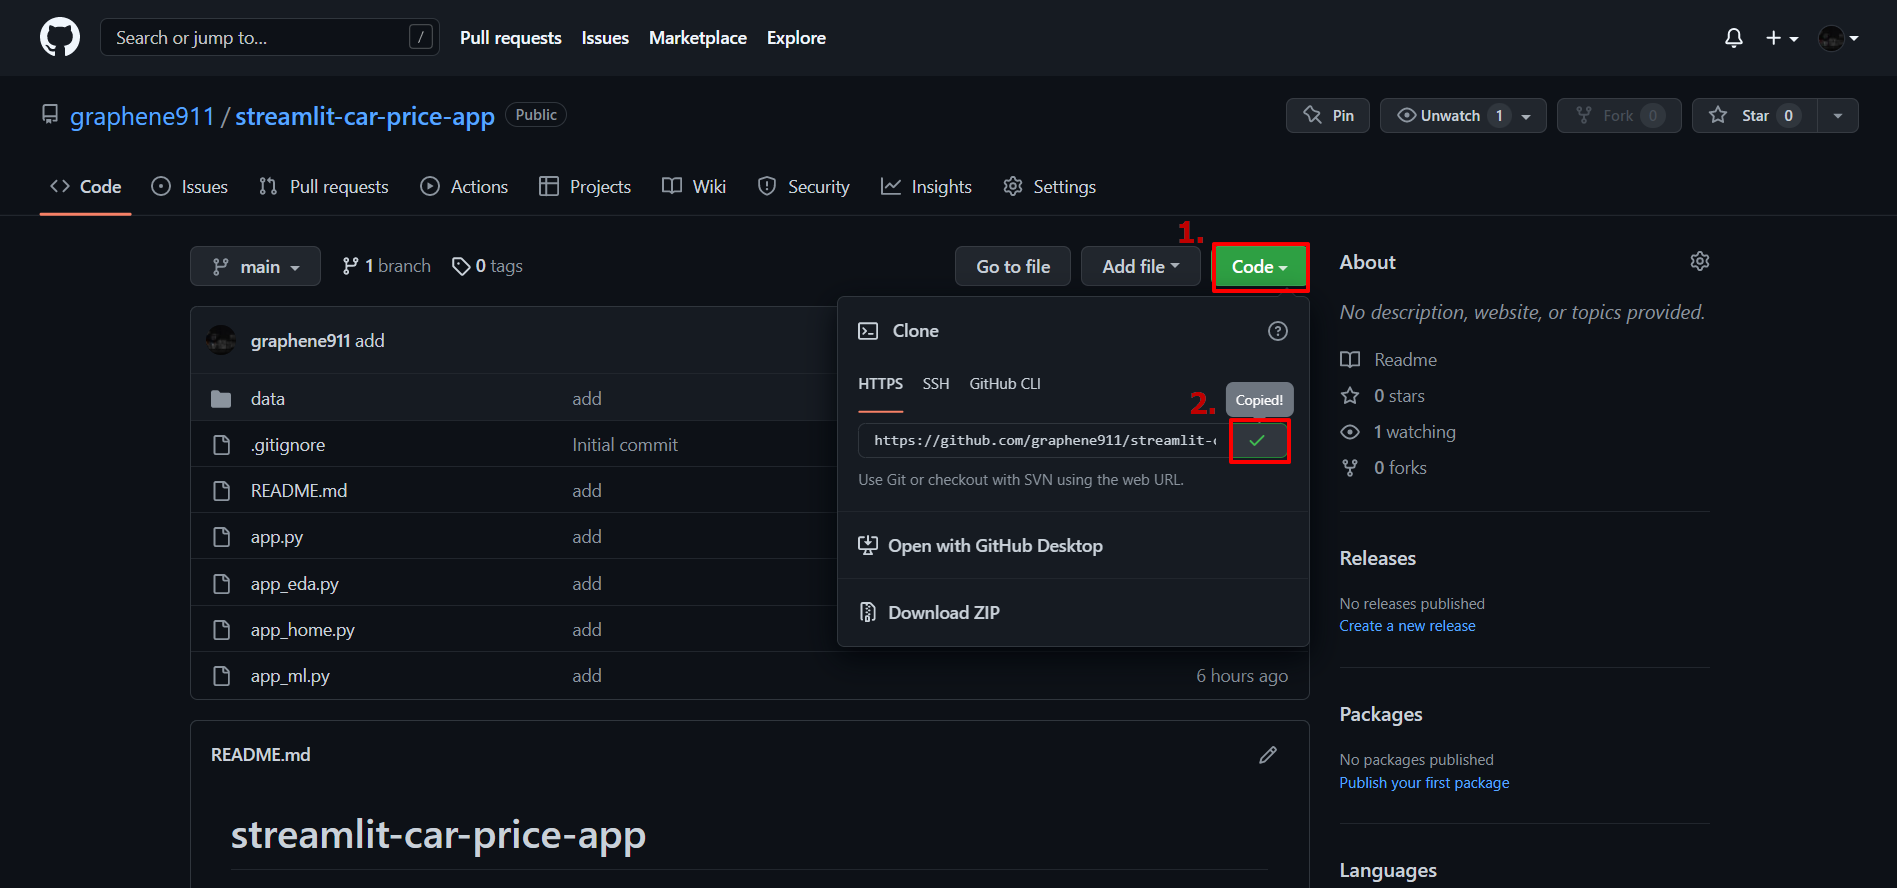Open the data folder
Screen dimensions: 1897x888
(x=268, y=398)
